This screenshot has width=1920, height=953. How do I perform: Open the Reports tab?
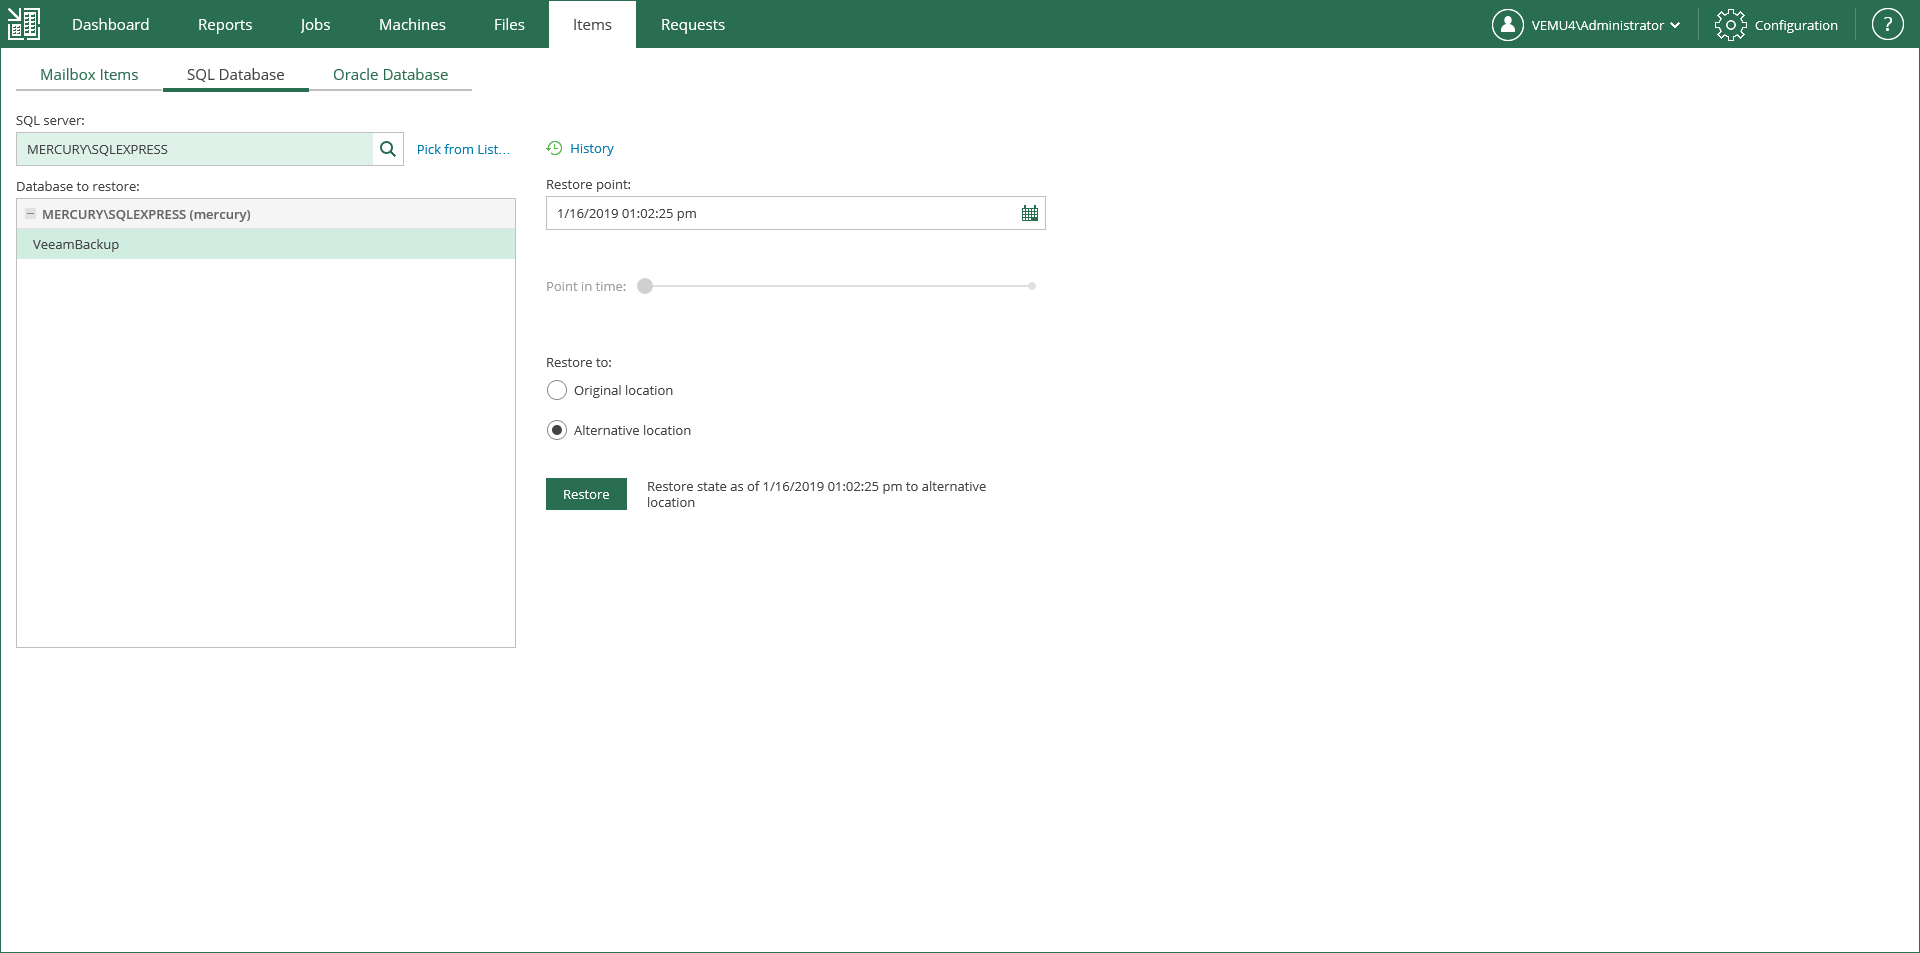coord(225,24)
